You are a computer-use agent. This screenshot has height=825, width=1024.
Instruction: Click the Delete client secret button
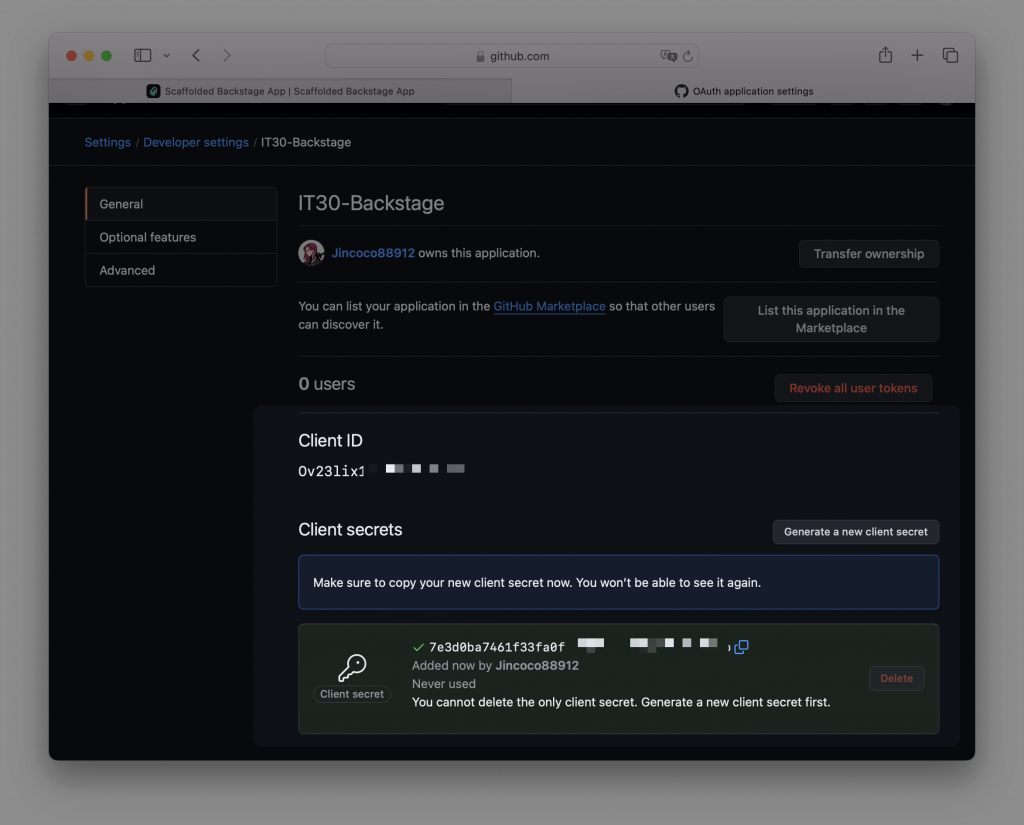click(x=896, y=678)
